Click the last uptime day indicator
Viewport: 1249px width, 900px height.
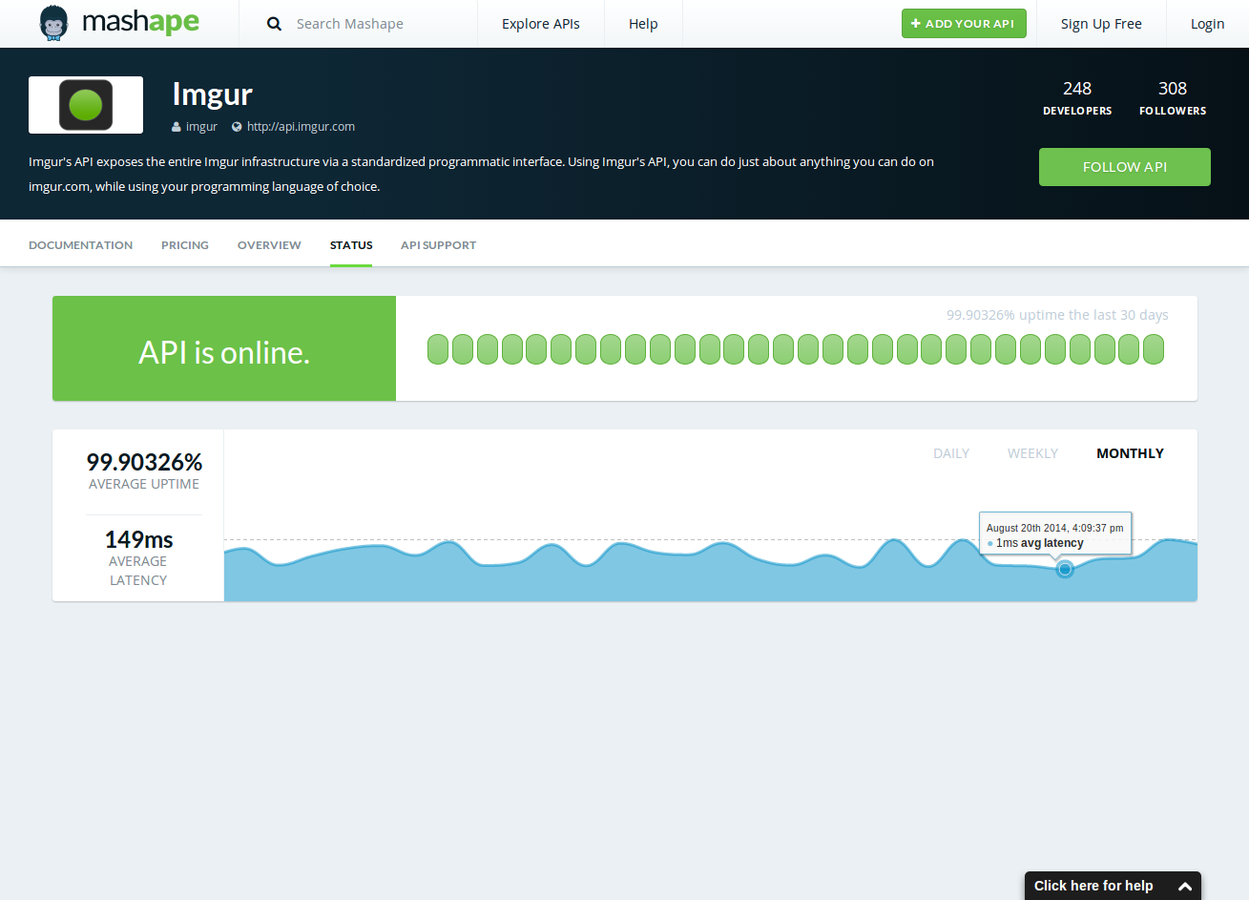pyautogui.click(x=1154, y=349)
